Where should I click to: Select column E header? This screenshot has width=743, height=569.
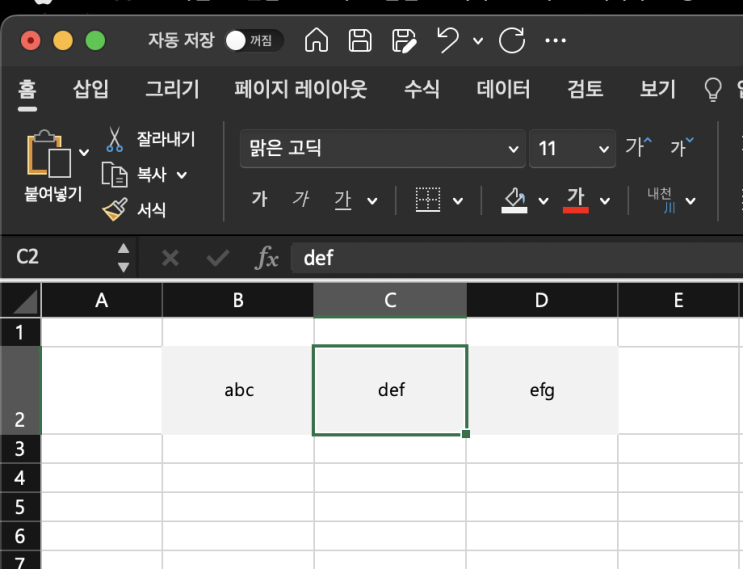[x=679, y=300]
